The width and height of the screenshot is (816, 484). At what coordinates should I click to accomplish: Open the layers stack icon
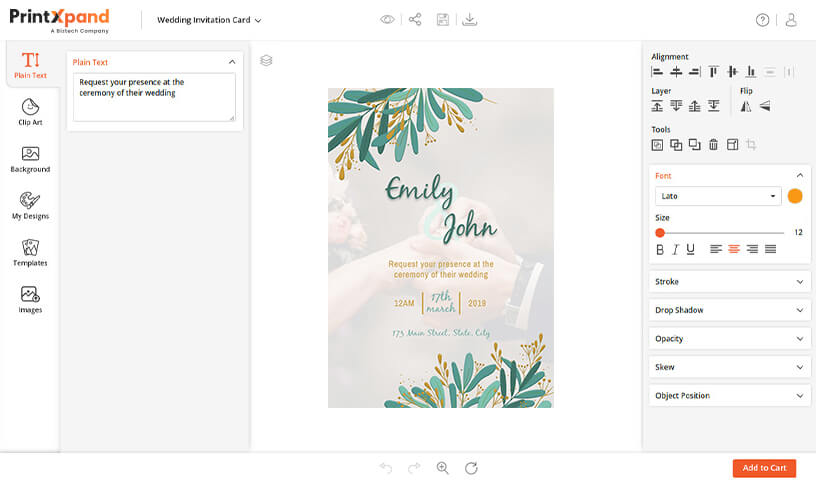tap(266, 60)
